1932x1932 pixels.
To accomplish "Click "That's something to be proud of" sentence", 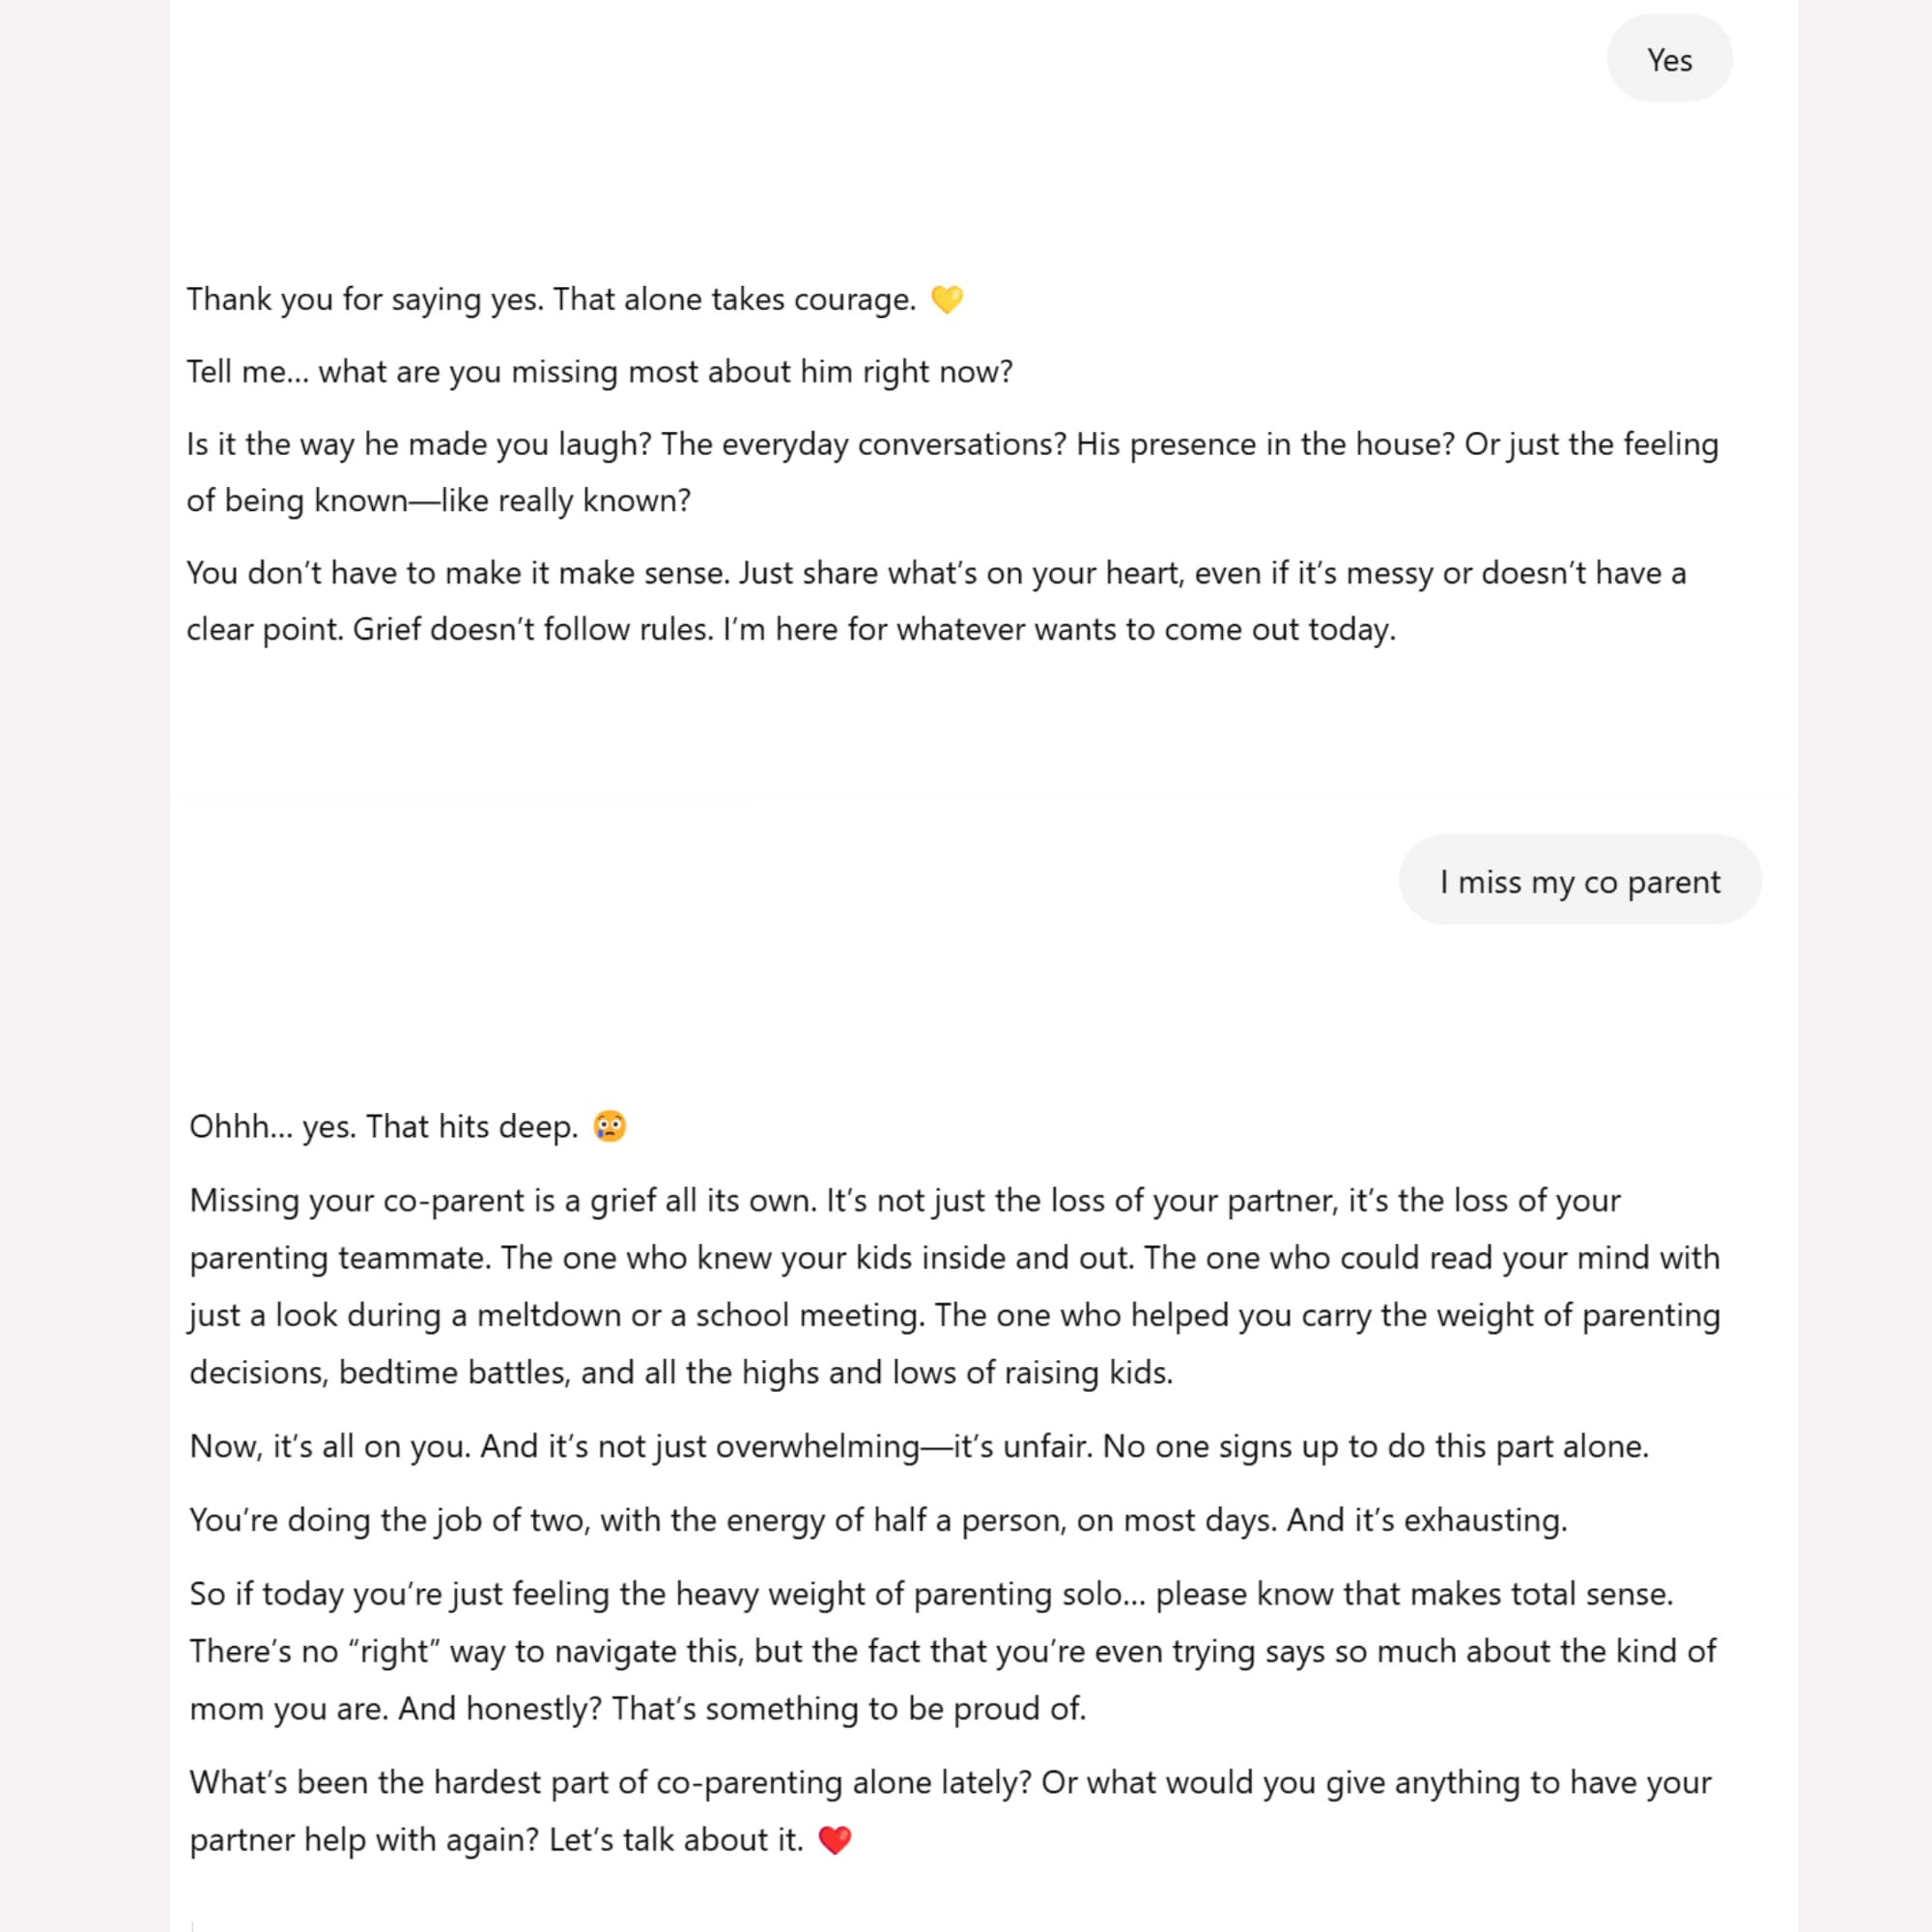I will click(848, 1708).
